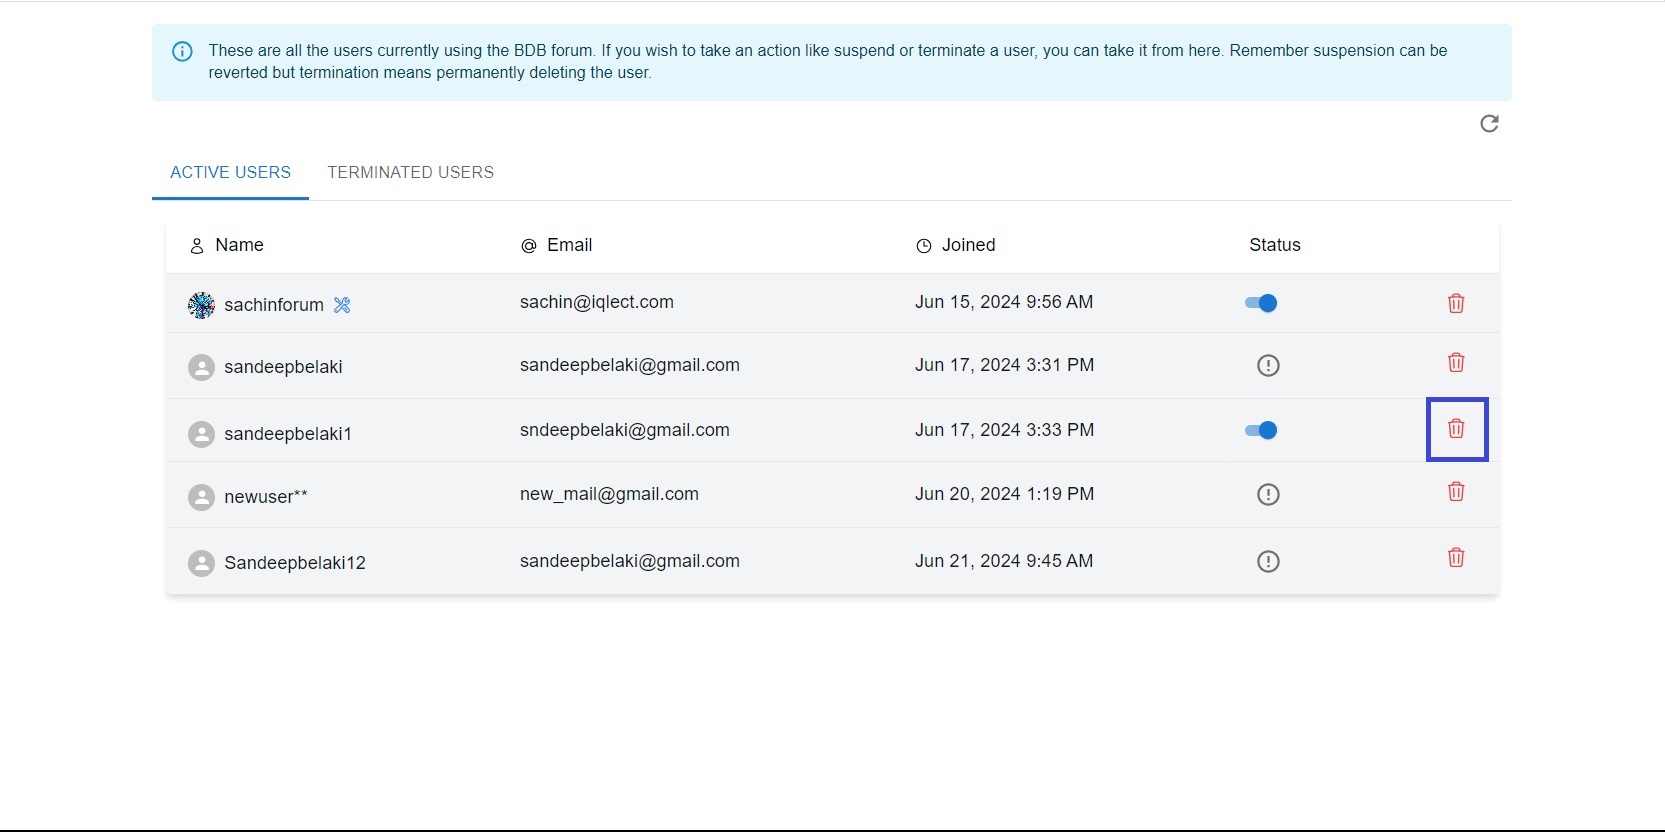
Task: Click email sachin@iqlect.com
Action: (x=597, y=302)
